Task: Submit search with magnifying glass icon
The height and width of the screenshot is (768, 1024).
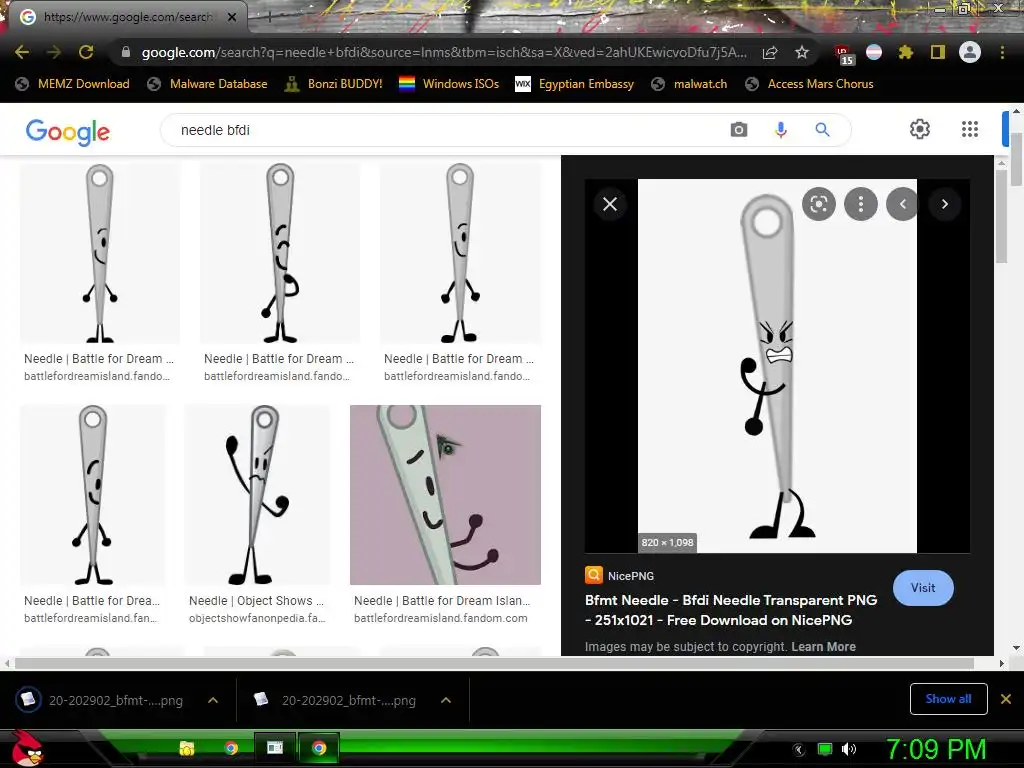Action: [822, 129]
